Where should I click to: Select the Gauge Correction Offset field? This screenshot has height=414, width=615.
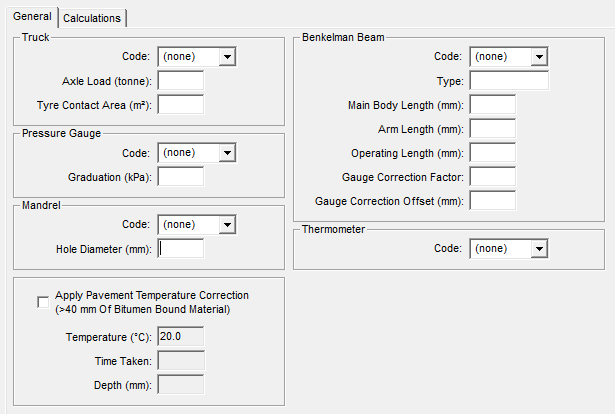click(492, 201)
